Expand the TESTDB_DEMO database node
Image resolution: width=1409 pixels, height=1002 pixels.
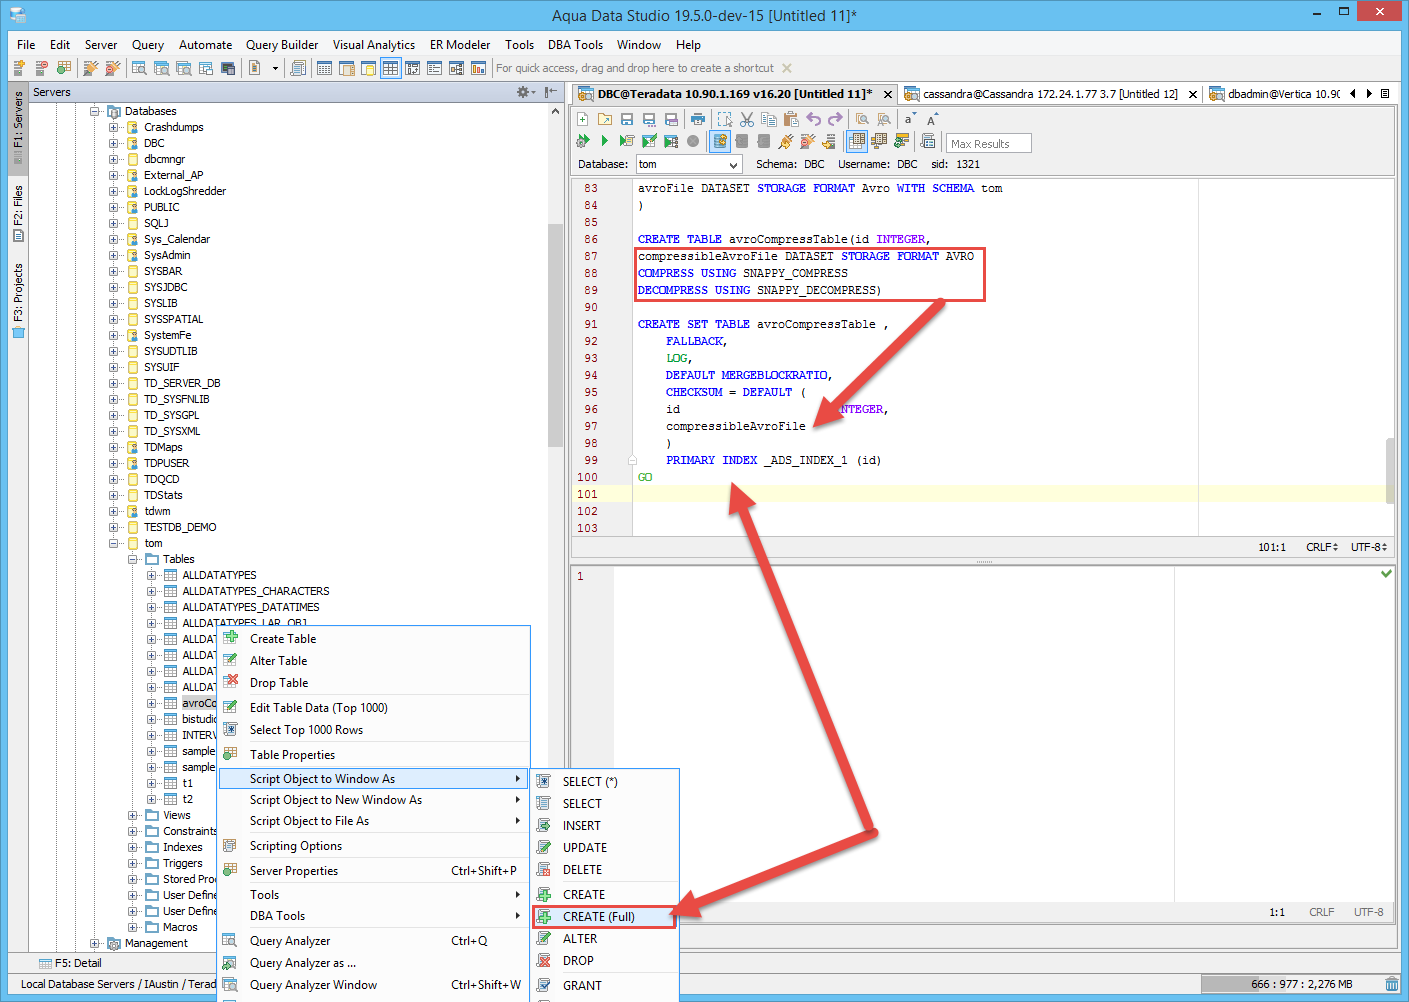point(113,527)
